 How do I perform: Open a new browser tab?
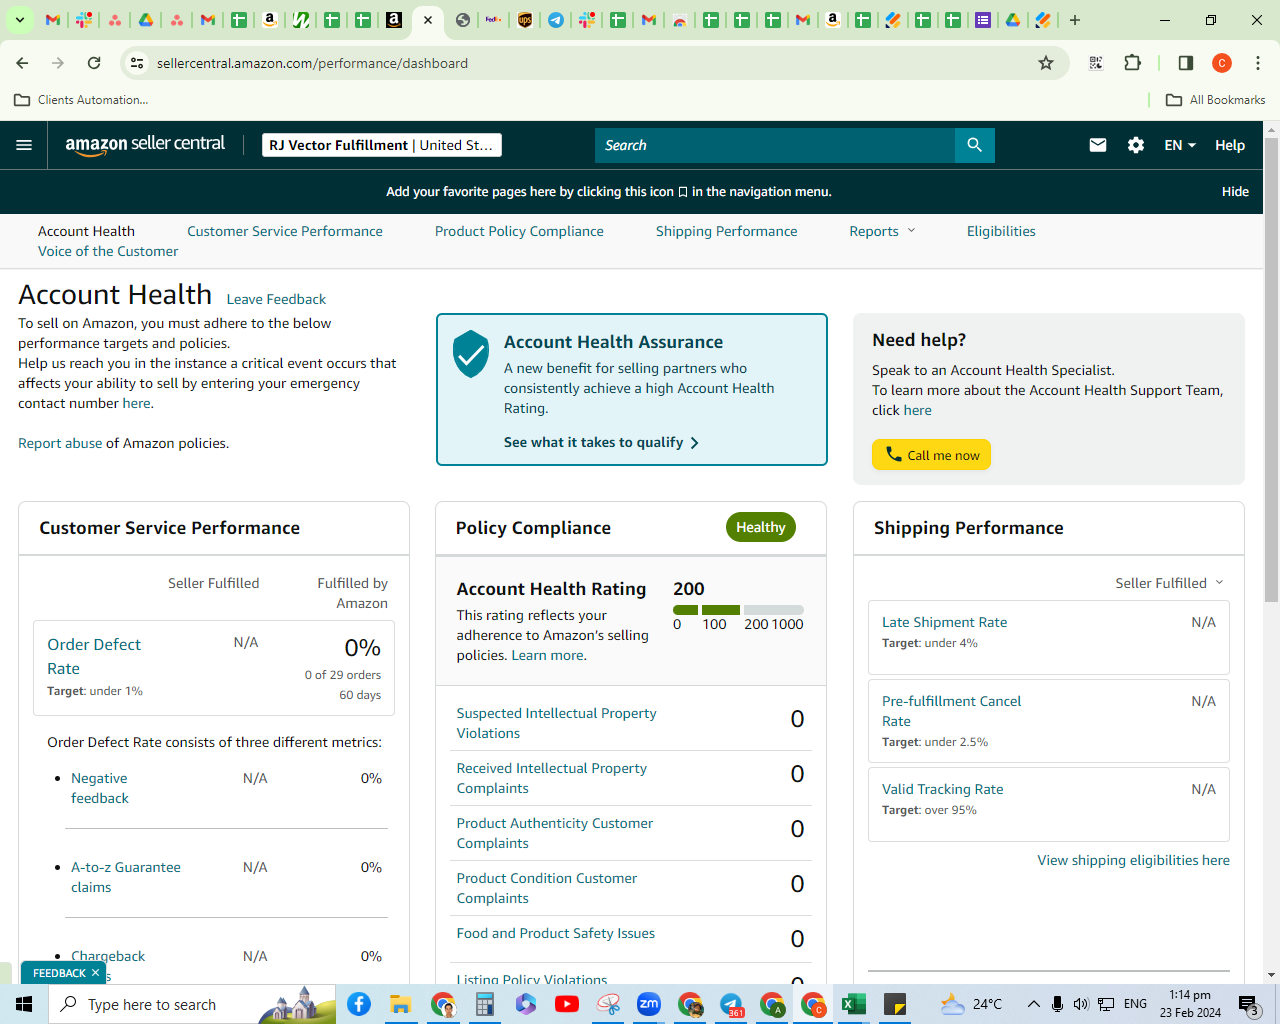pos(1075,20)
